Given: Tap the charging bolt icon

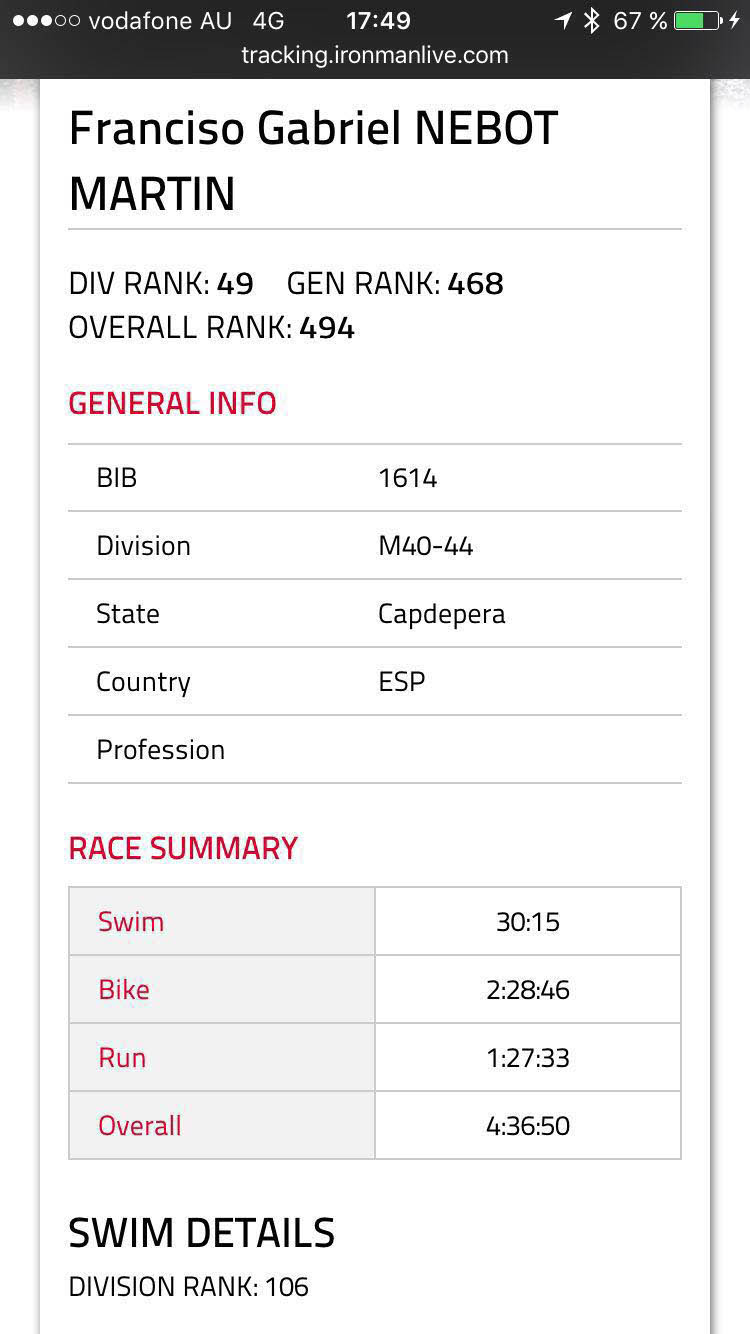Looking at the screenshot, I should coord(735,21).
